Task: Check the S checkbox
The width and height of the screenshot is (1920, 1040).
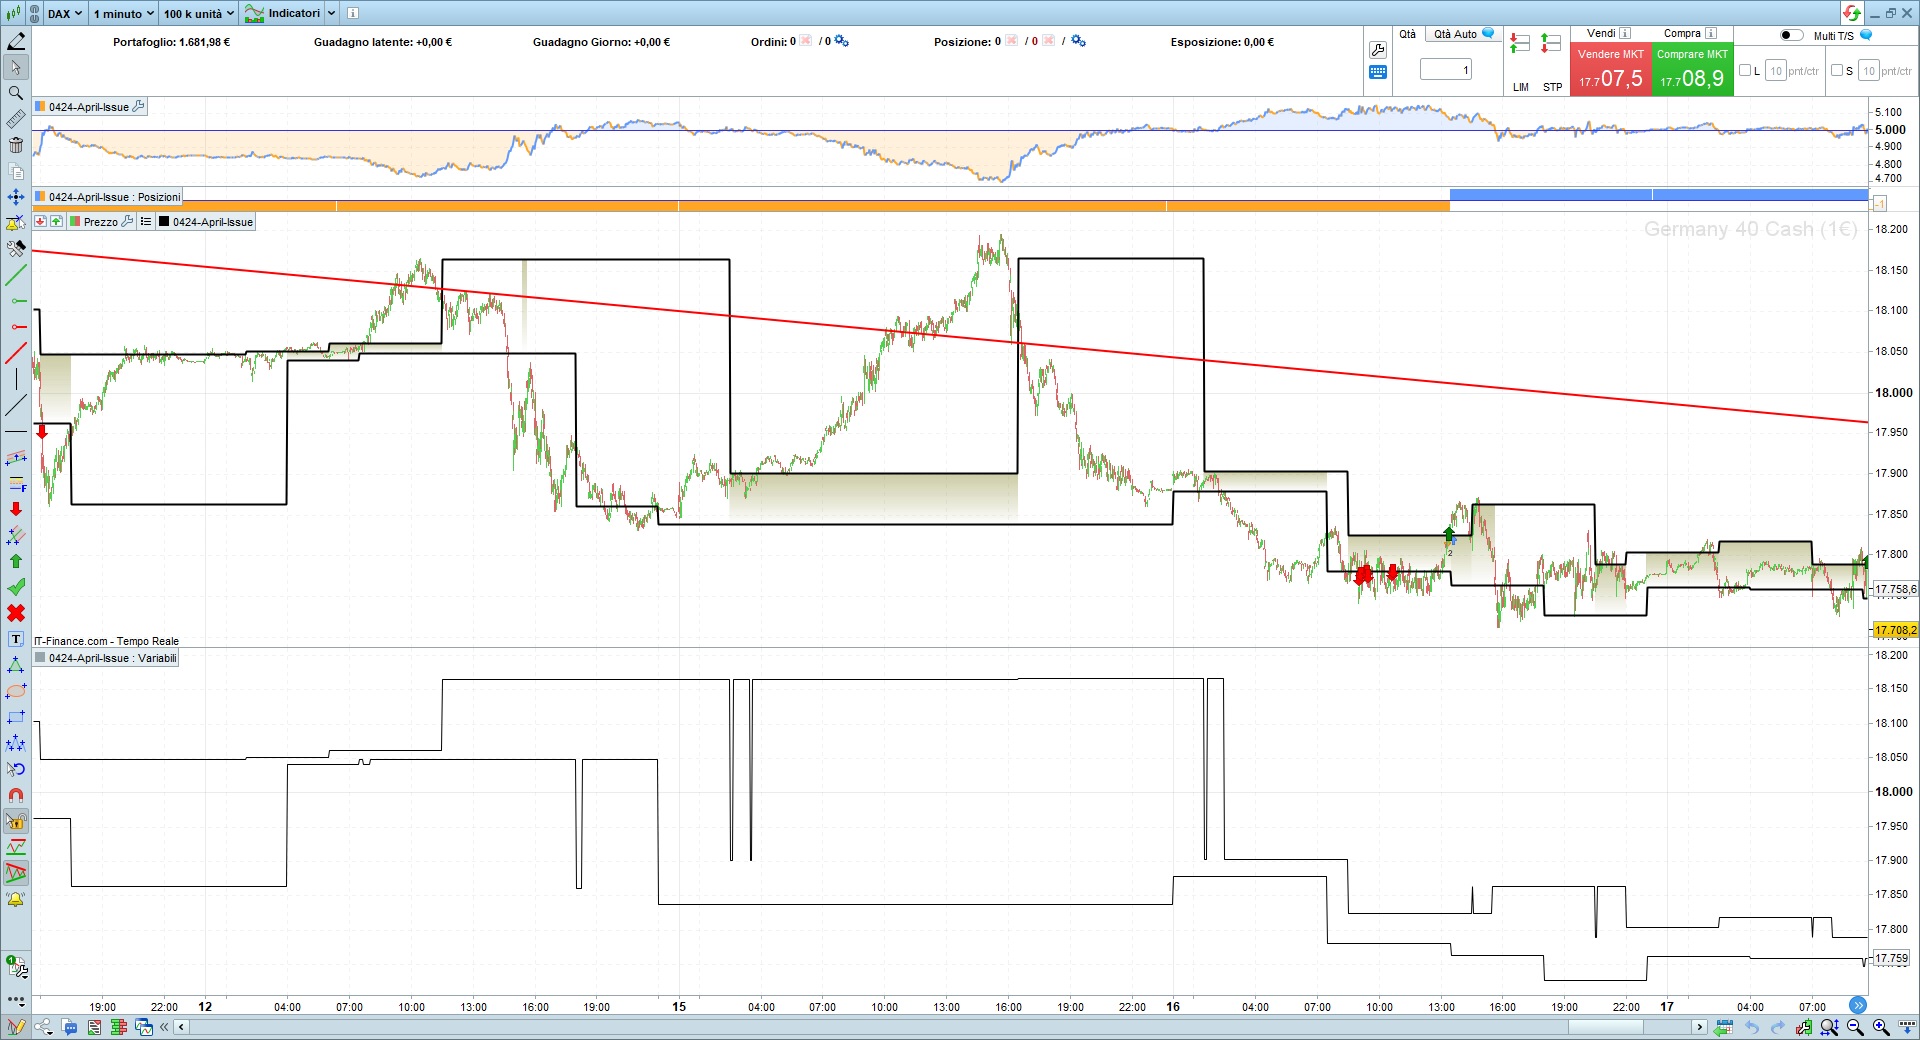Action: [x=1837, y=70]
